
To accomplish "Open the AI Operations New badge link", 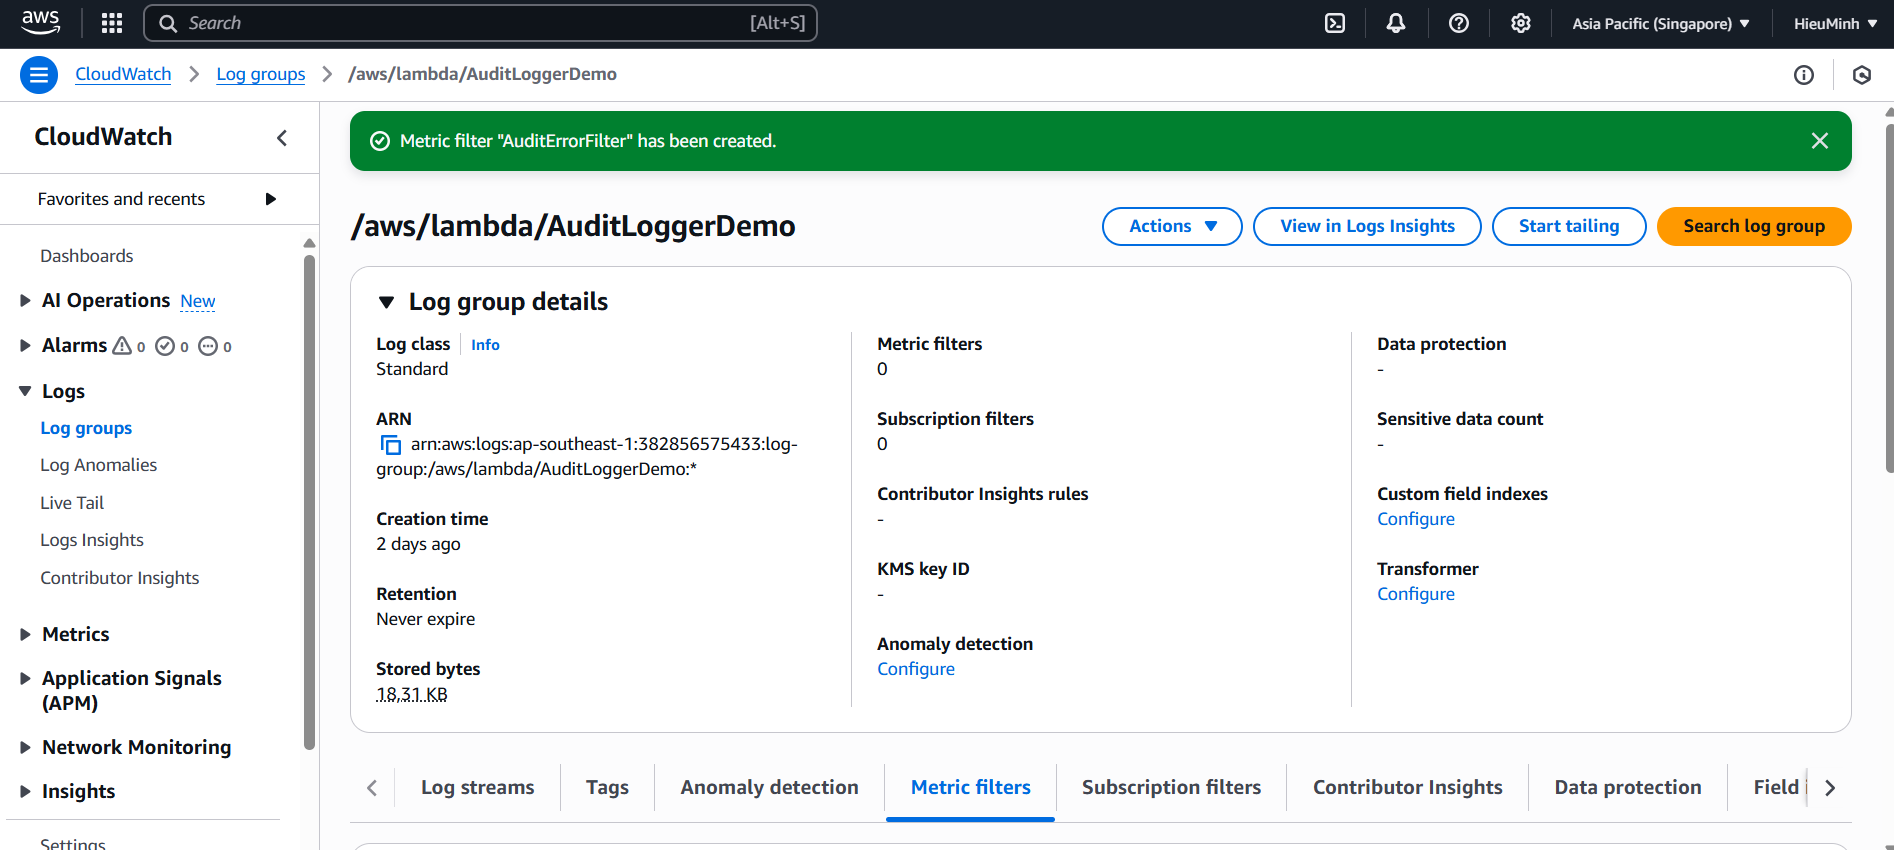I will click(x=198, y=301).
